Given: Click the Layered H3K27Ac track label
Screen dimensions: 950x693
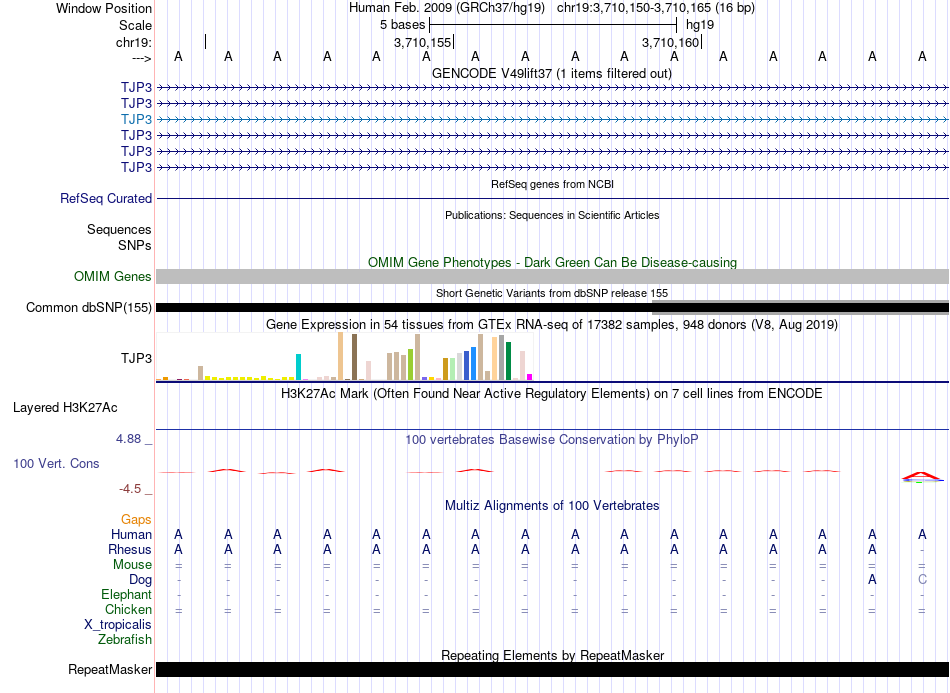Looking at the screenshot, I should 65,408.
